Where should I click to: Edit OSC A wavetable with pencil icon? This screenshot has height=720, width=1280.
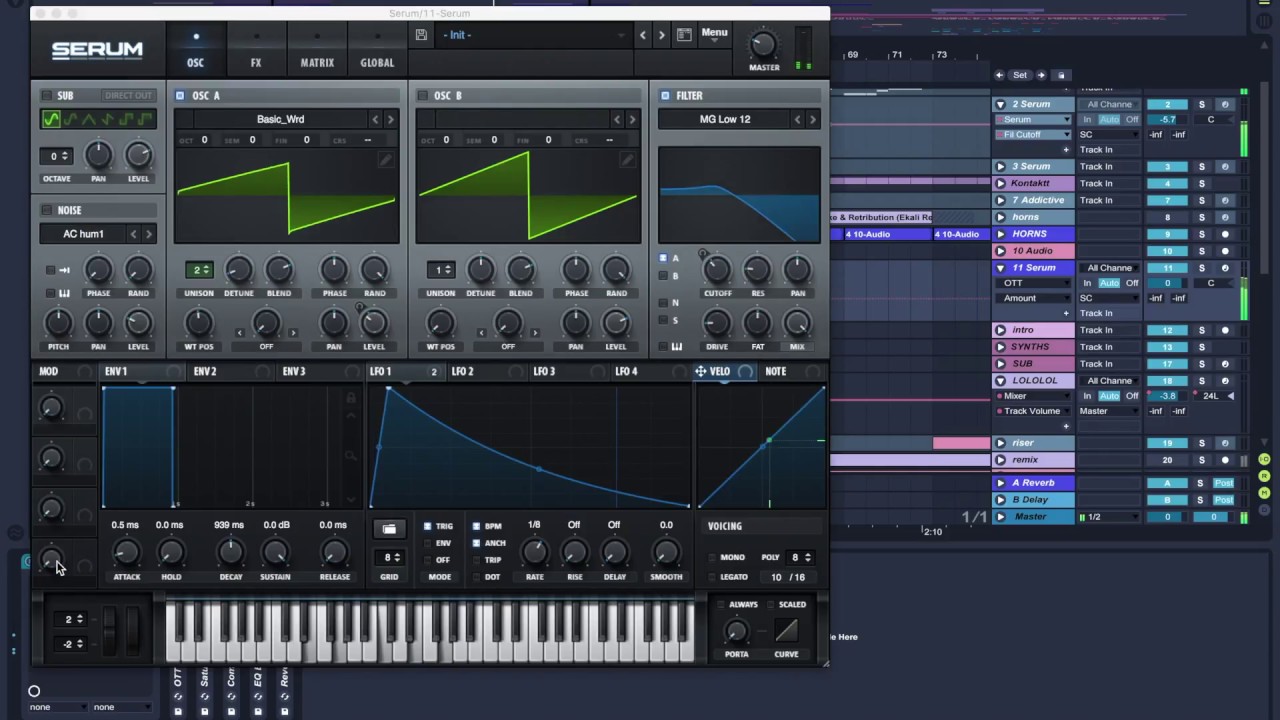click(x=385, y=160)
